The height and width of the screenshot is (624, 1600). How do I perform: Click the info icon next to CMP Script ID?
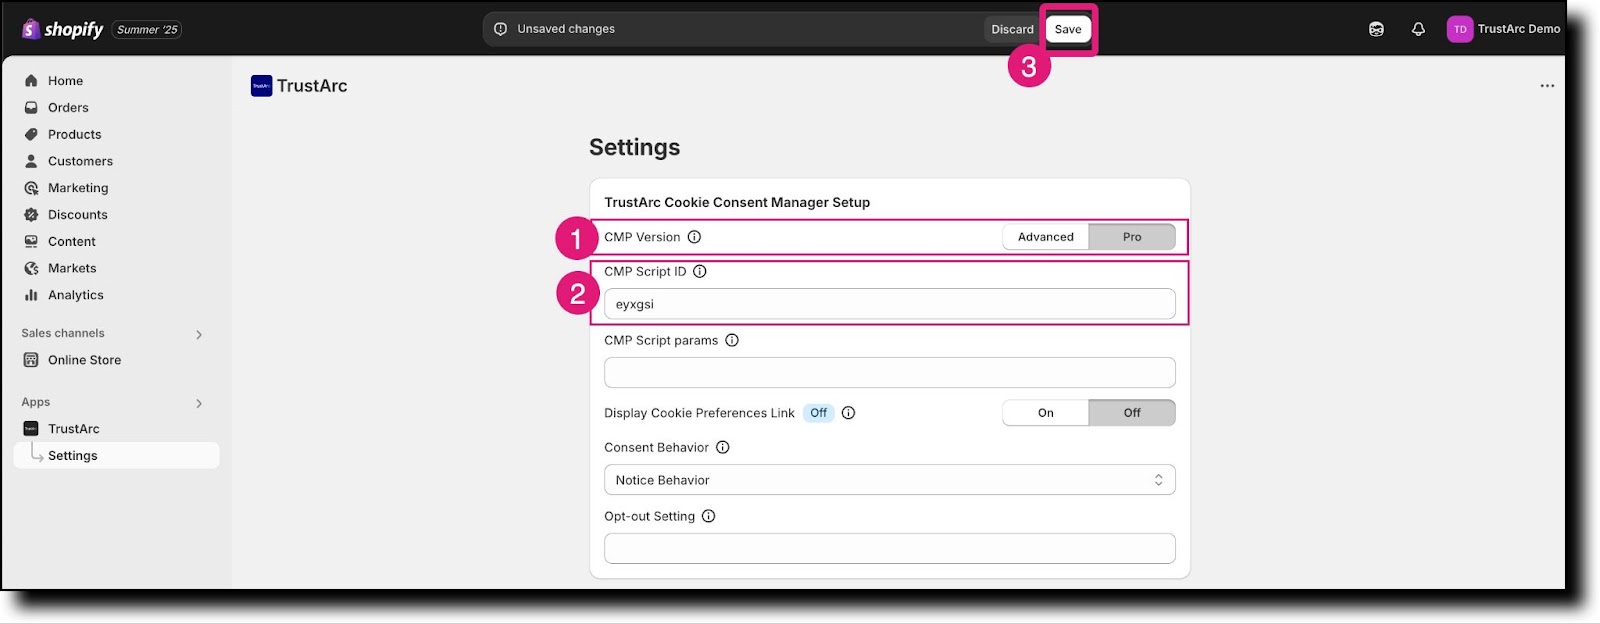[x=700, y=271]
